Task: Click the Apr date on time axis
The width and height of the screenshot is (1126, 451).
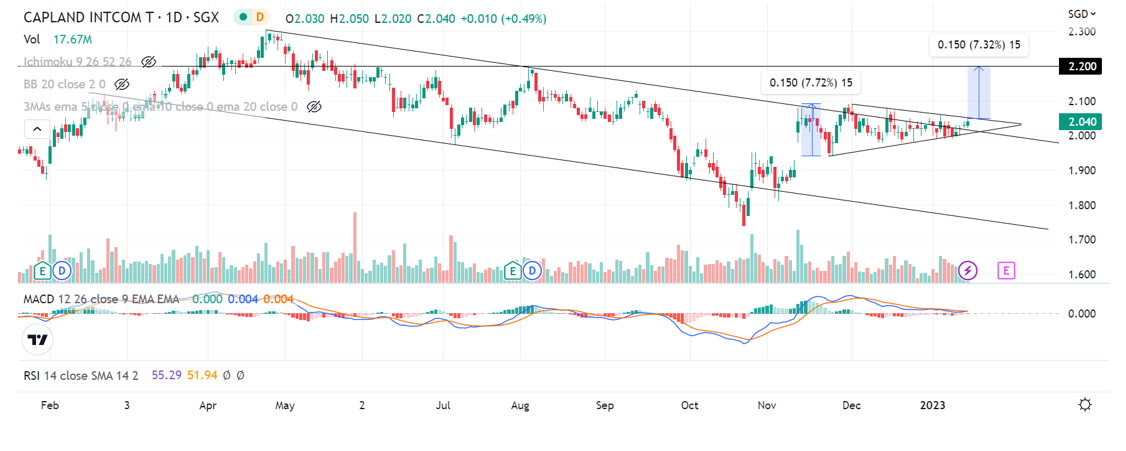Action: [x=208, y=405]
